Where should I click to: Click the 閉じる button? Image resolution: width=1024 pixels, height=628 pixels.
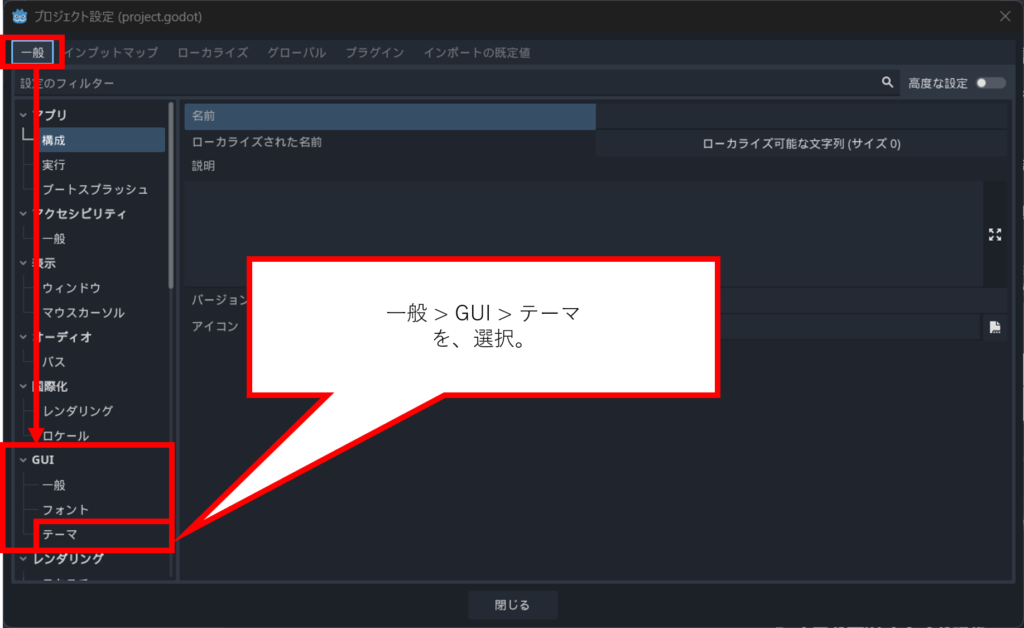click(x=512, y=605)
